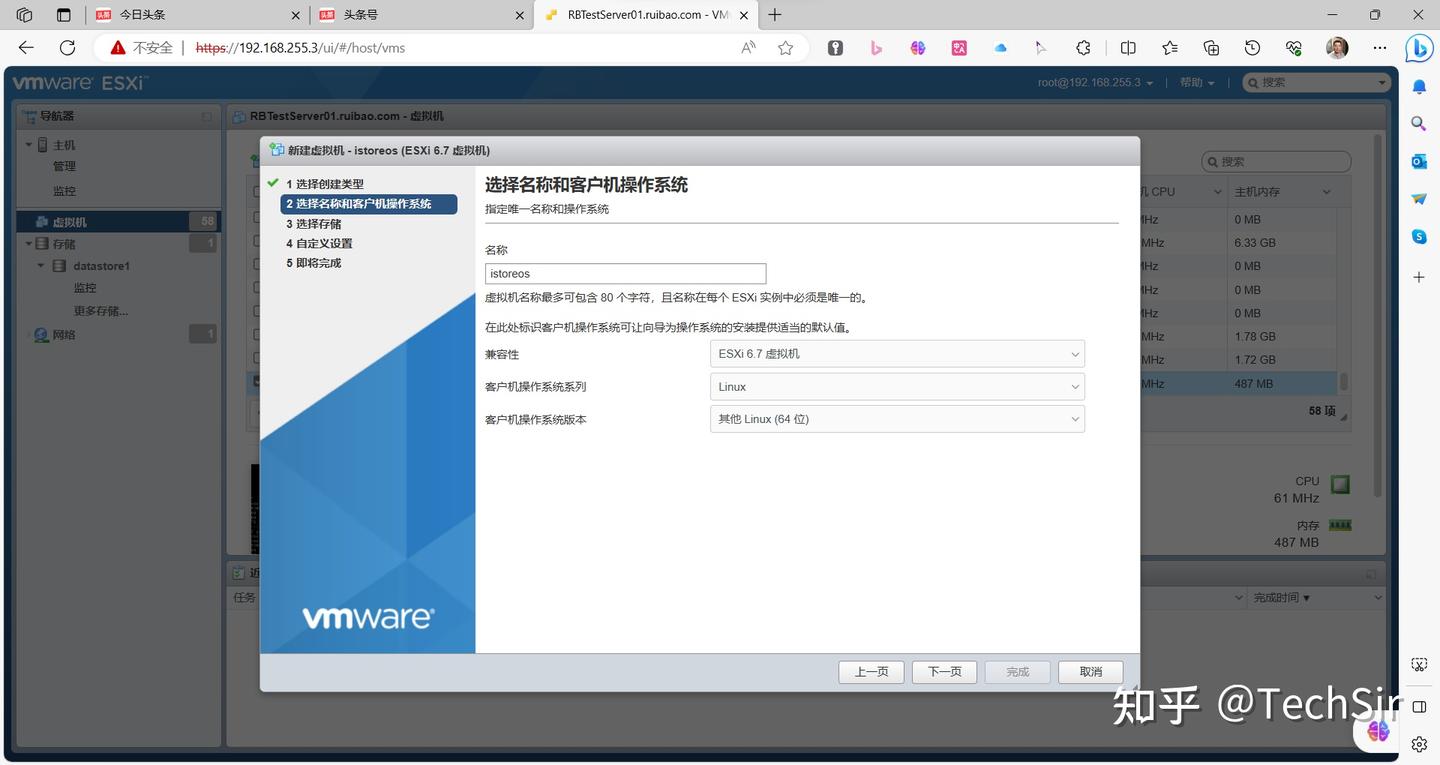Open Skype from the Edge sidebar

[1419, 236]
